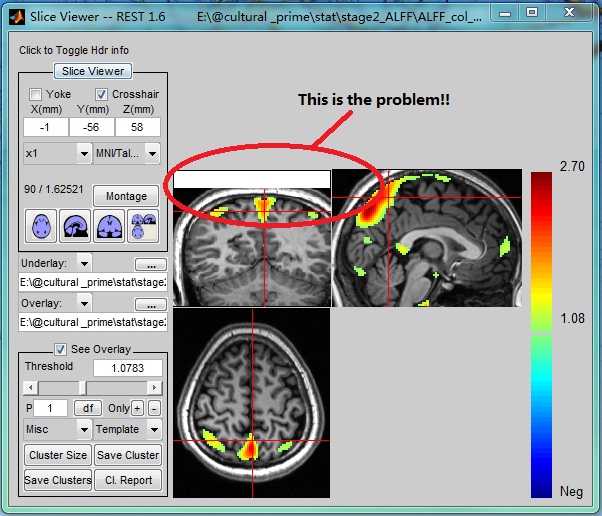Click the Montage button
The image size is (602, 516).
coord(126,196)
